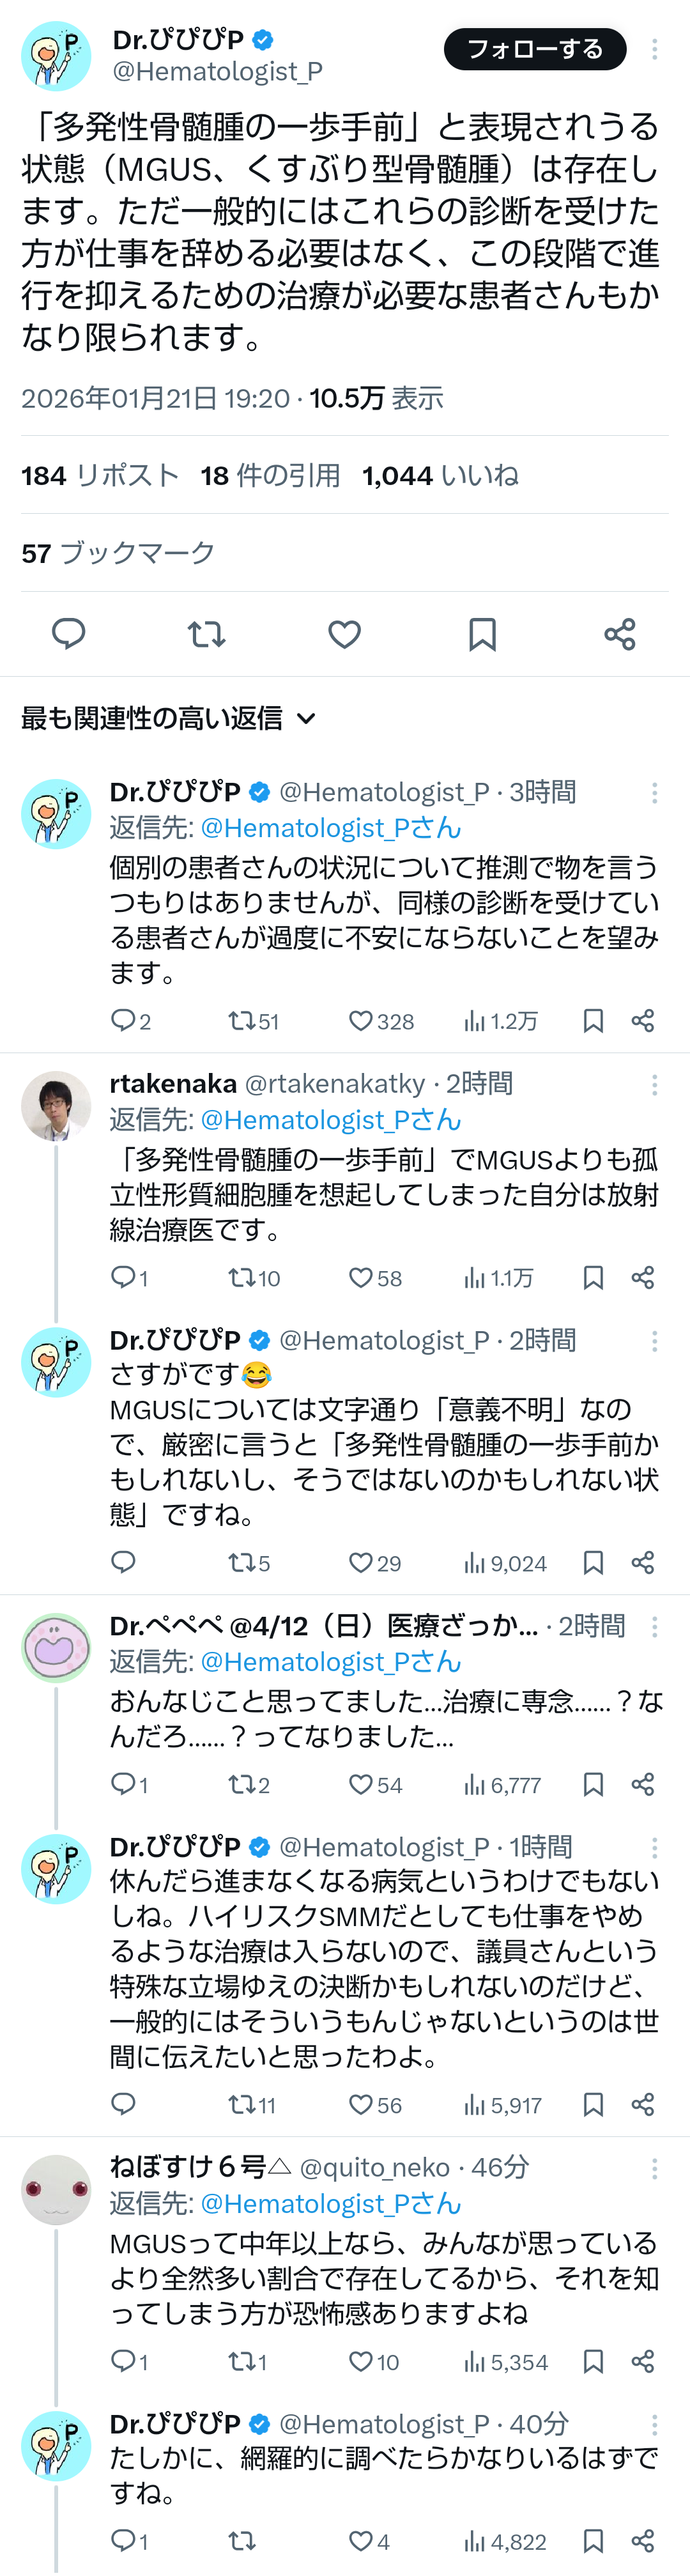Share the main post
690x2576 pixels.
coord(620,633)
